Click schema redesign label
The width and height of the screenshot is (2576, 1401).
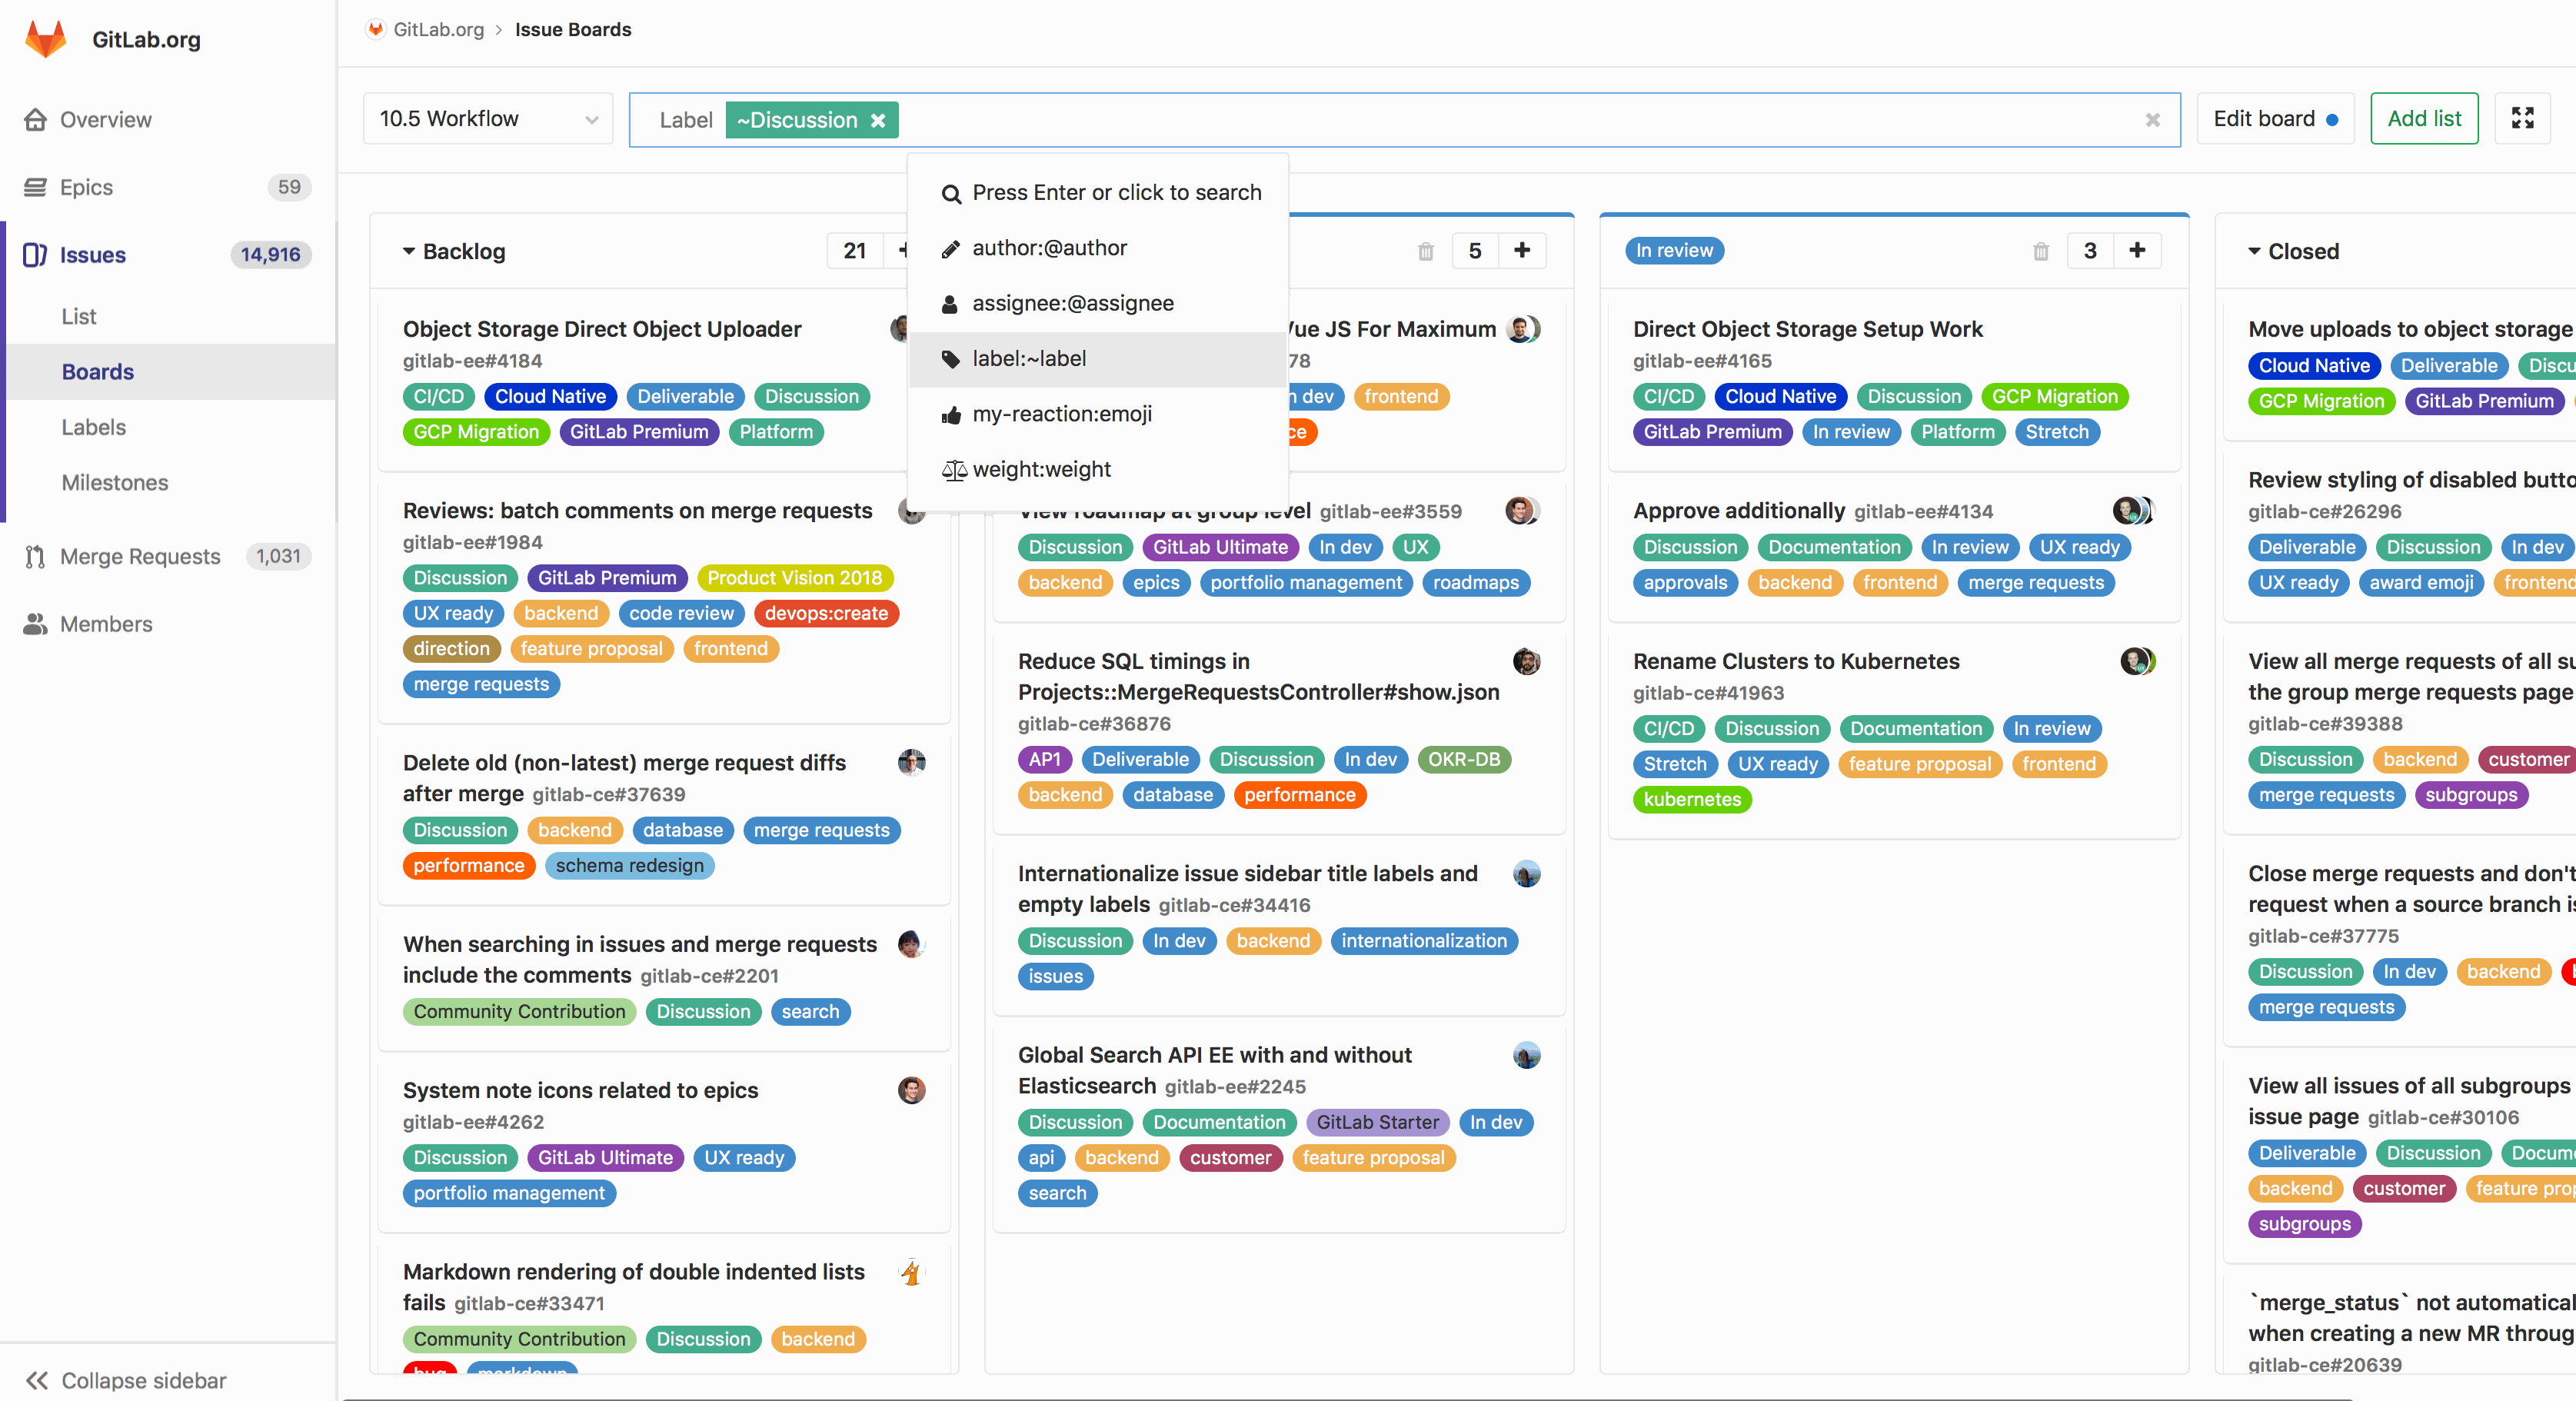click(x=629, y=865)
